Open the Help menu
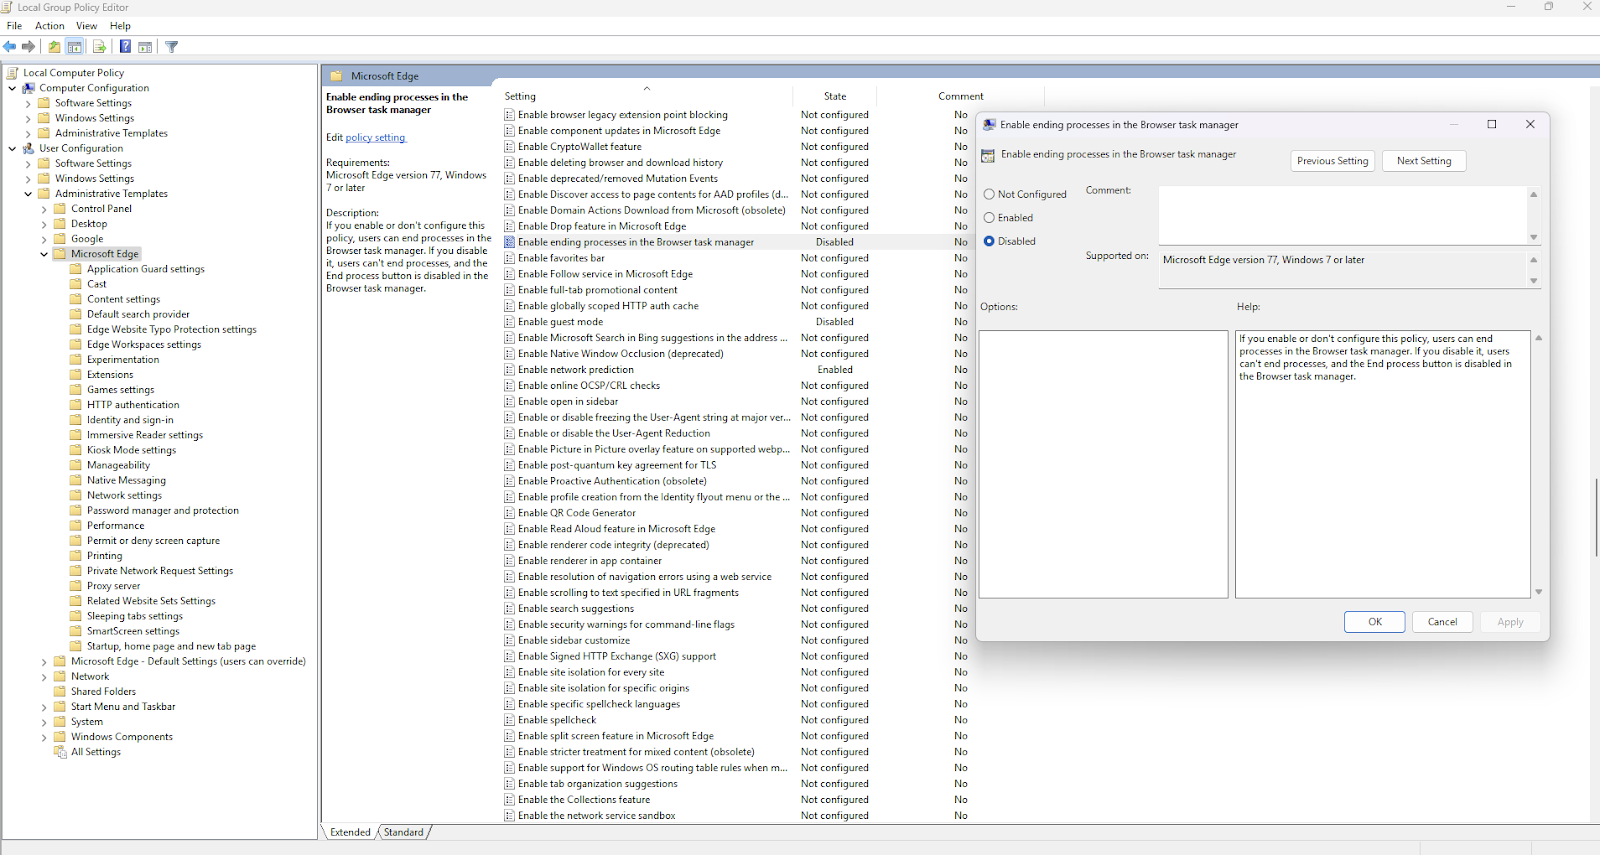The height and width of the screenshot is (855, 1600). click(120, 26)
